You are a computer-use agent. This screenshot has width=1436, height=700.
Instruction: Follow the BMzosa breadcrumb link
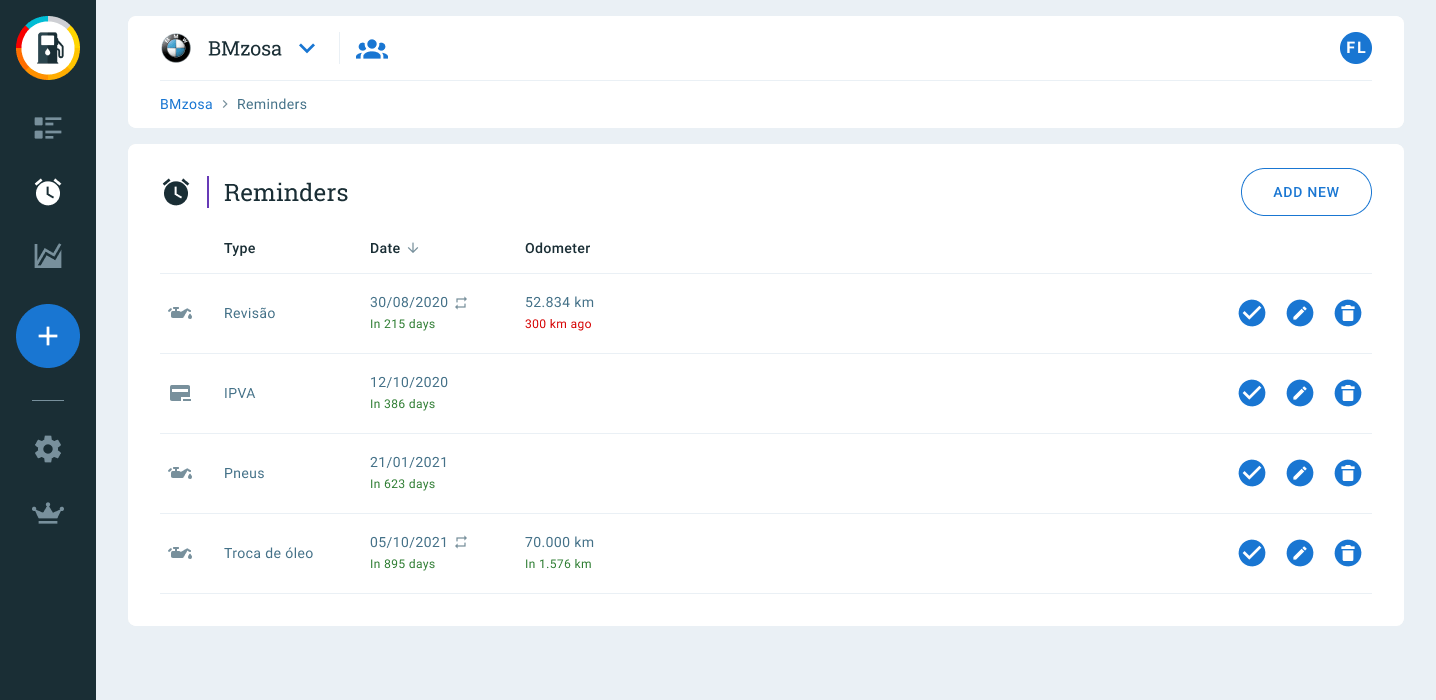pos(186,104)
